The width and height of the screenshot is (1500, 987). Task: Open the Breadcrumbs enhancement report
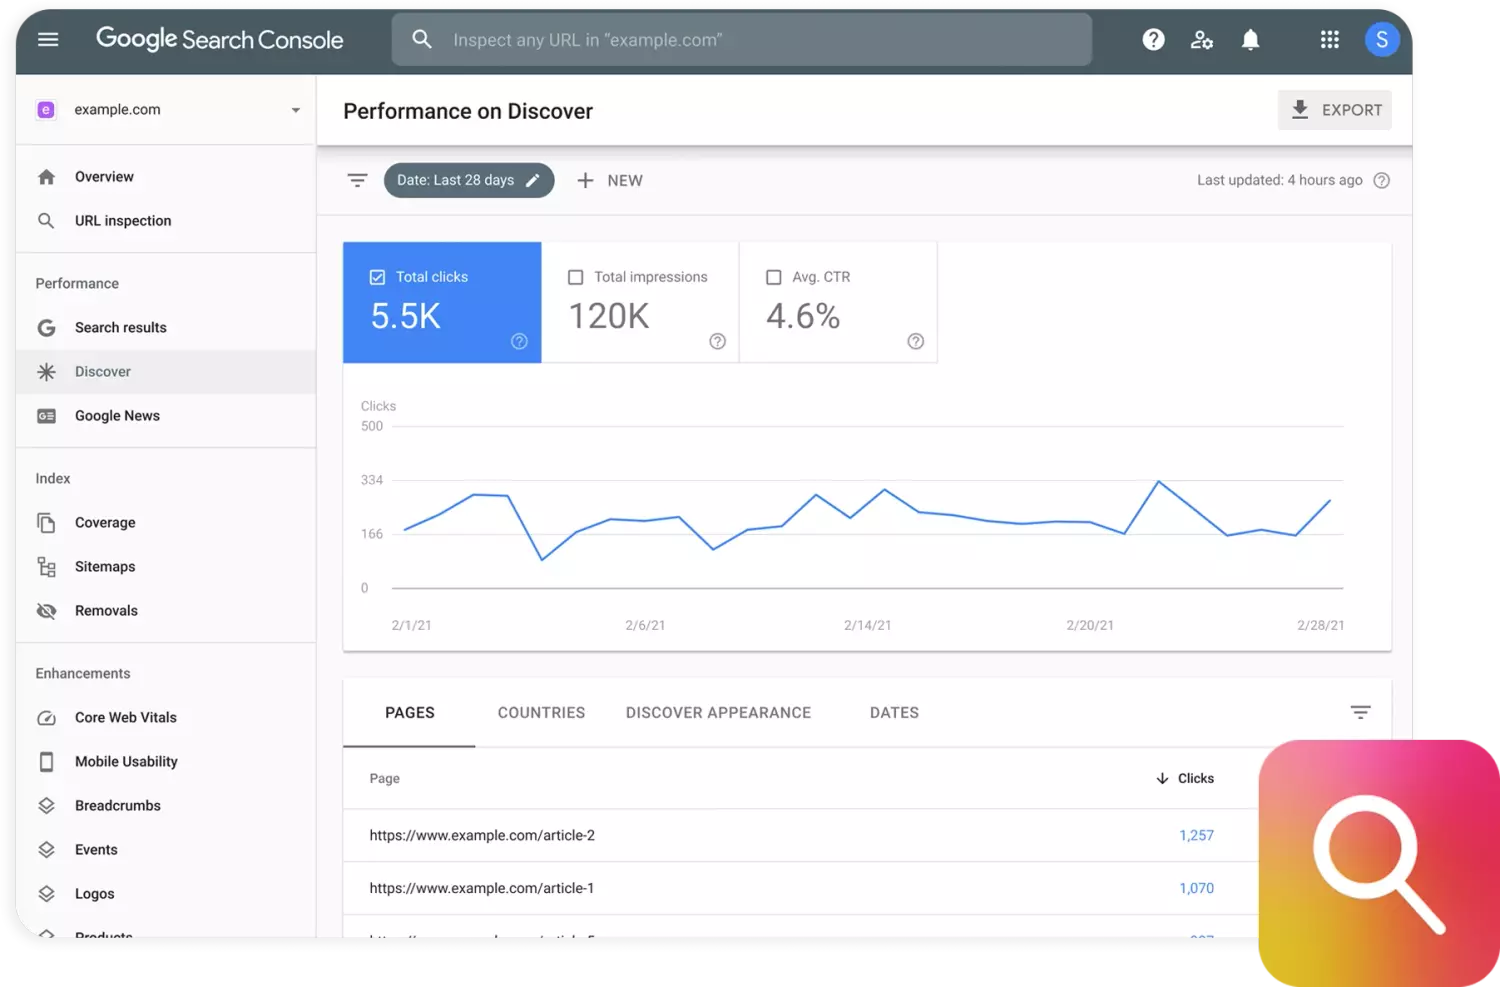click(117, 805)
